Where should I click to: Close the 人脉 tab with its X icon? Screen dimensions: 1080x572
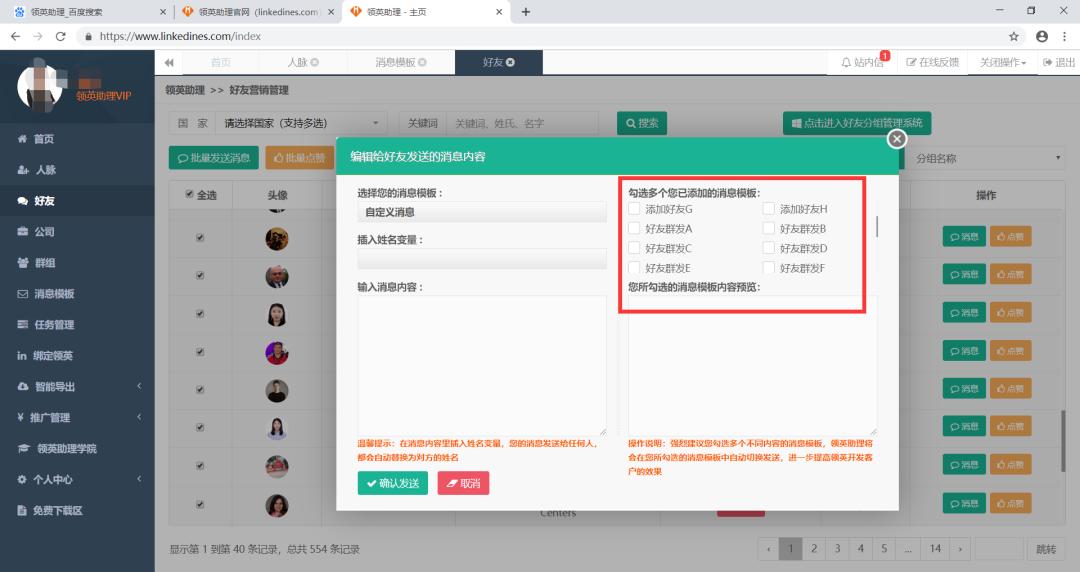pos(315,63)
